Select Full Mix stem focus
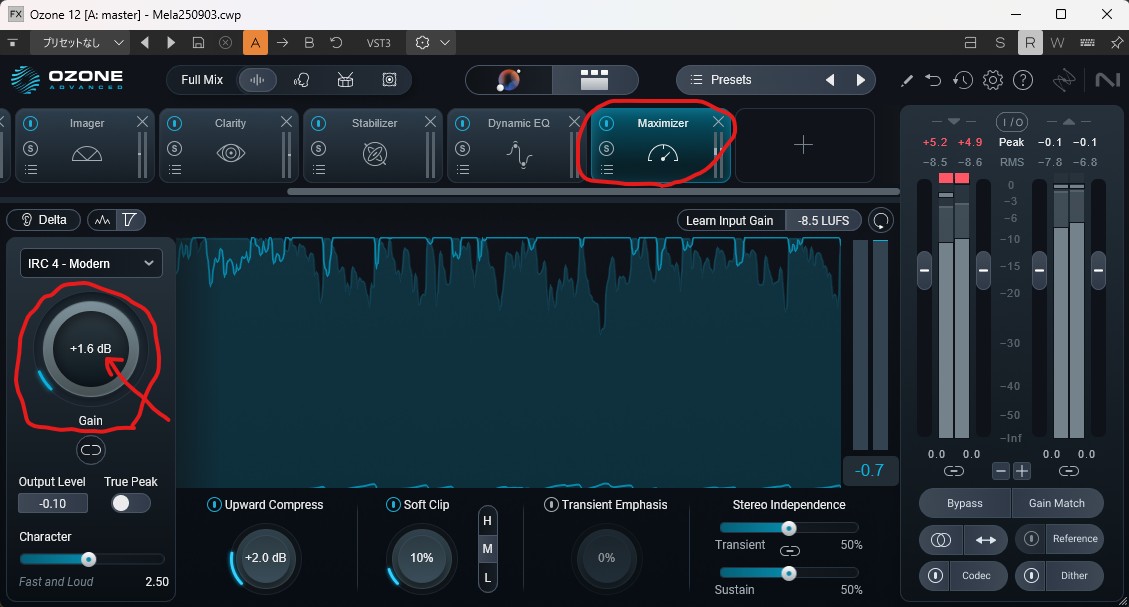The image size is (1129, 607). click(x=202, y=80)
